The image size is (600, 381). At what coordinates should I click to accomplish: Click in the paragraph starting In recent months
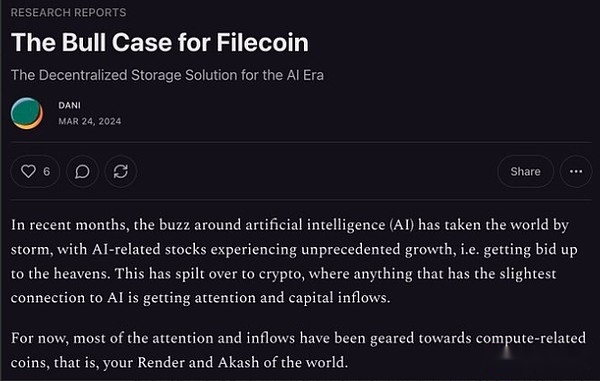tap(294, 261)
